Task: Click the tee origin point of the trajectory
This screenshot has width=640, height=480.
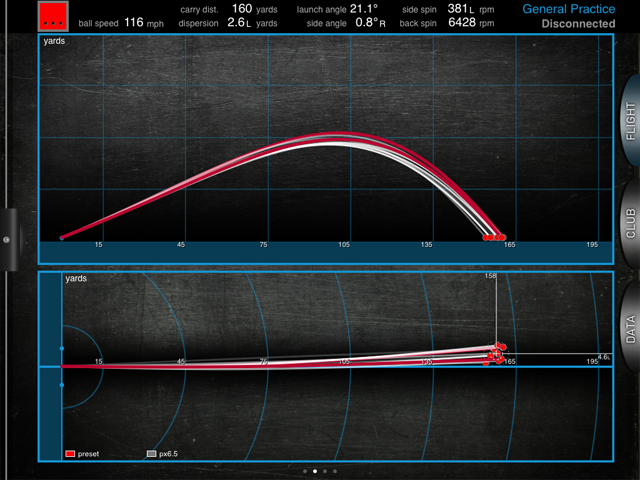Action: 62,238
